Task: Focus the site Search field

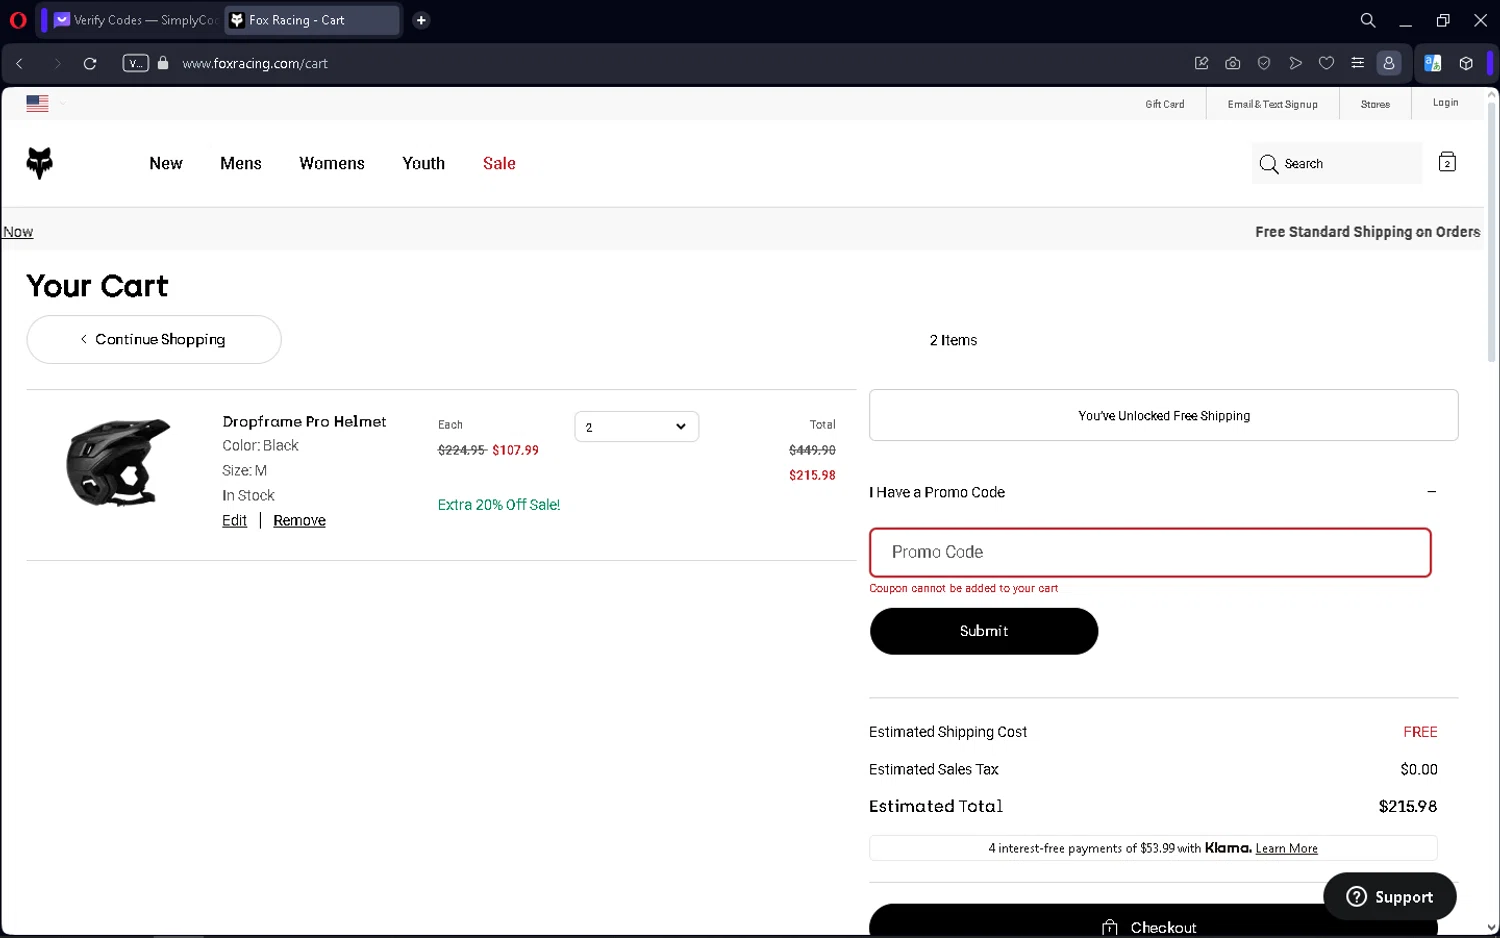Action: pyautogui.click(x=1336, y=163)
